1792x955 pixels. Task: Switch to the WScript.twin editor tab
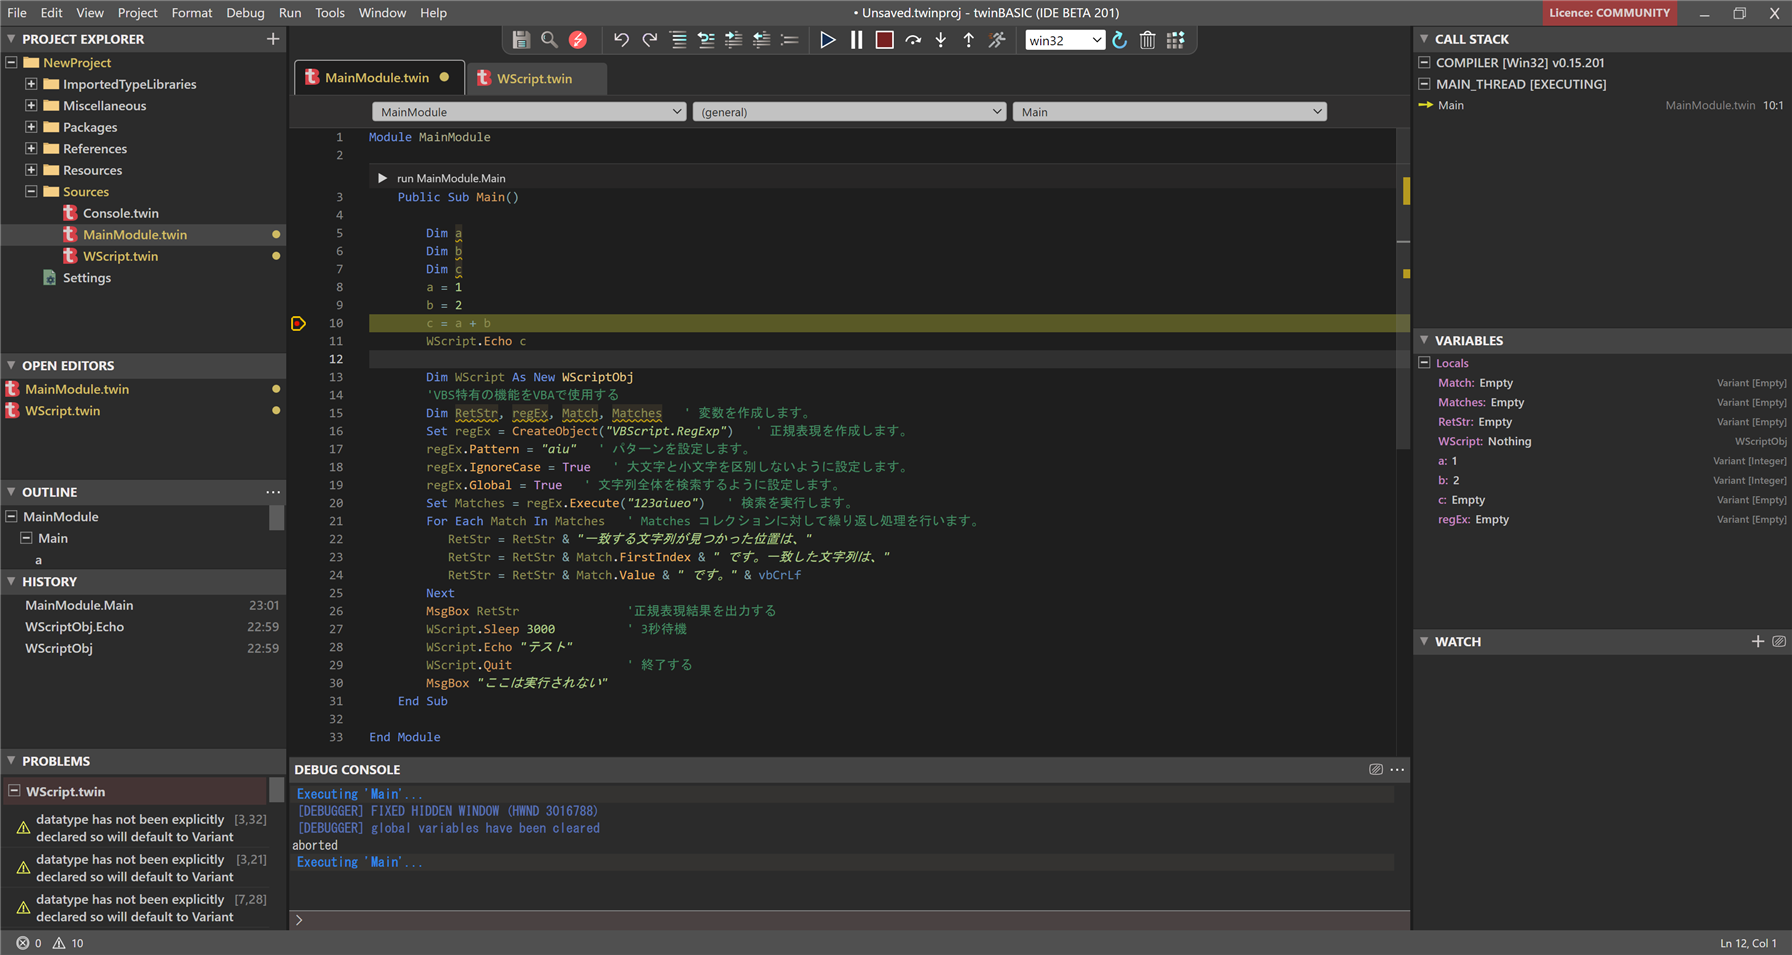[x=537, y=77]
